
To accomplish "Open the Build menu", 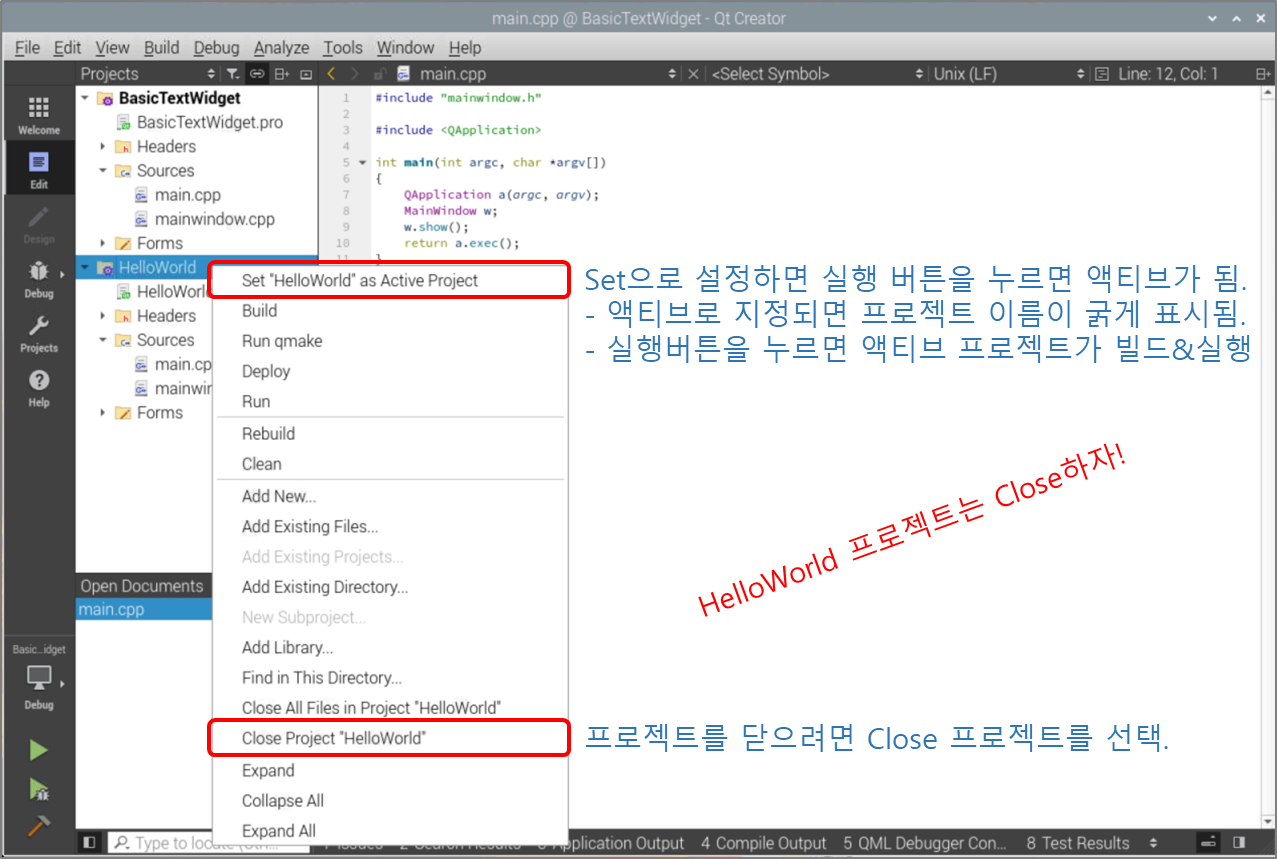I will [x=161, y=47].
